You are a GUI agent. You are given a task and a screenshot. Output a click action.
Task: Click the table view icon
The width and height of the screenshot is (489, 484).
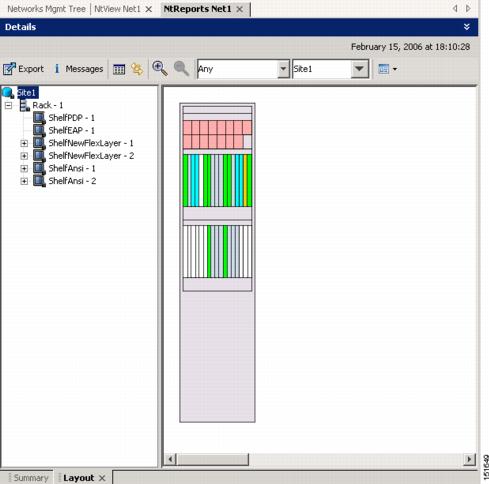(x=119, y=69)
